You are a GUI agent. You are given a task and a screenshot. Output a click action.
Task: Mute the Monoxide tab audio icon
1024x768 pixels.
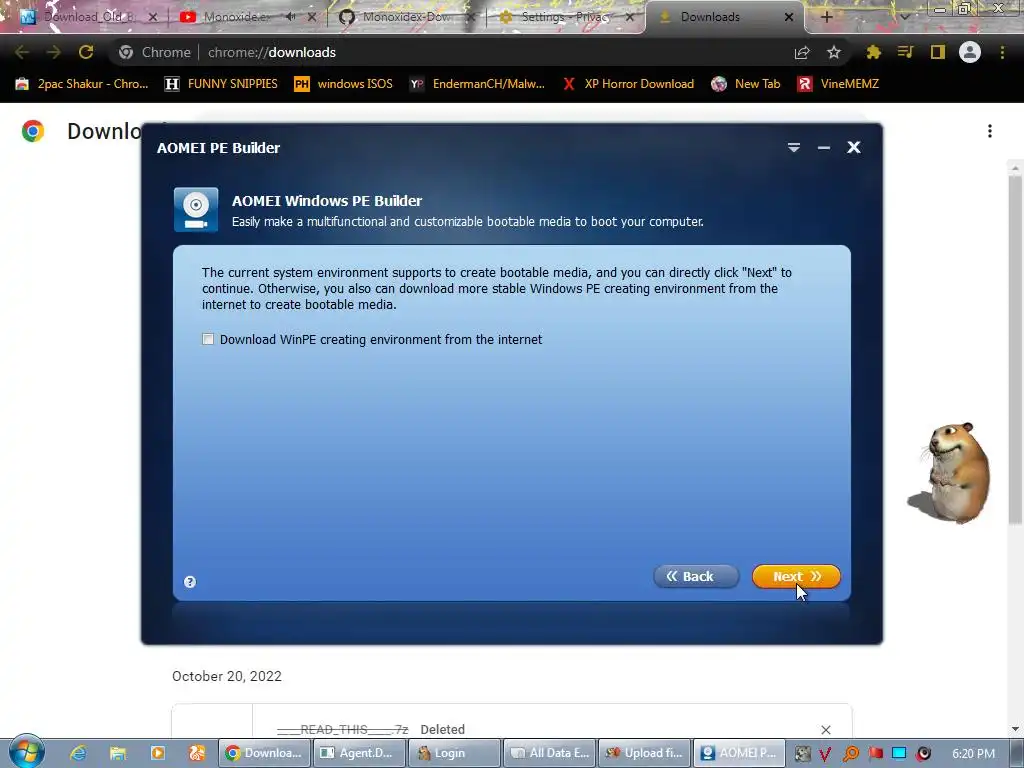(x=290, y=17)
